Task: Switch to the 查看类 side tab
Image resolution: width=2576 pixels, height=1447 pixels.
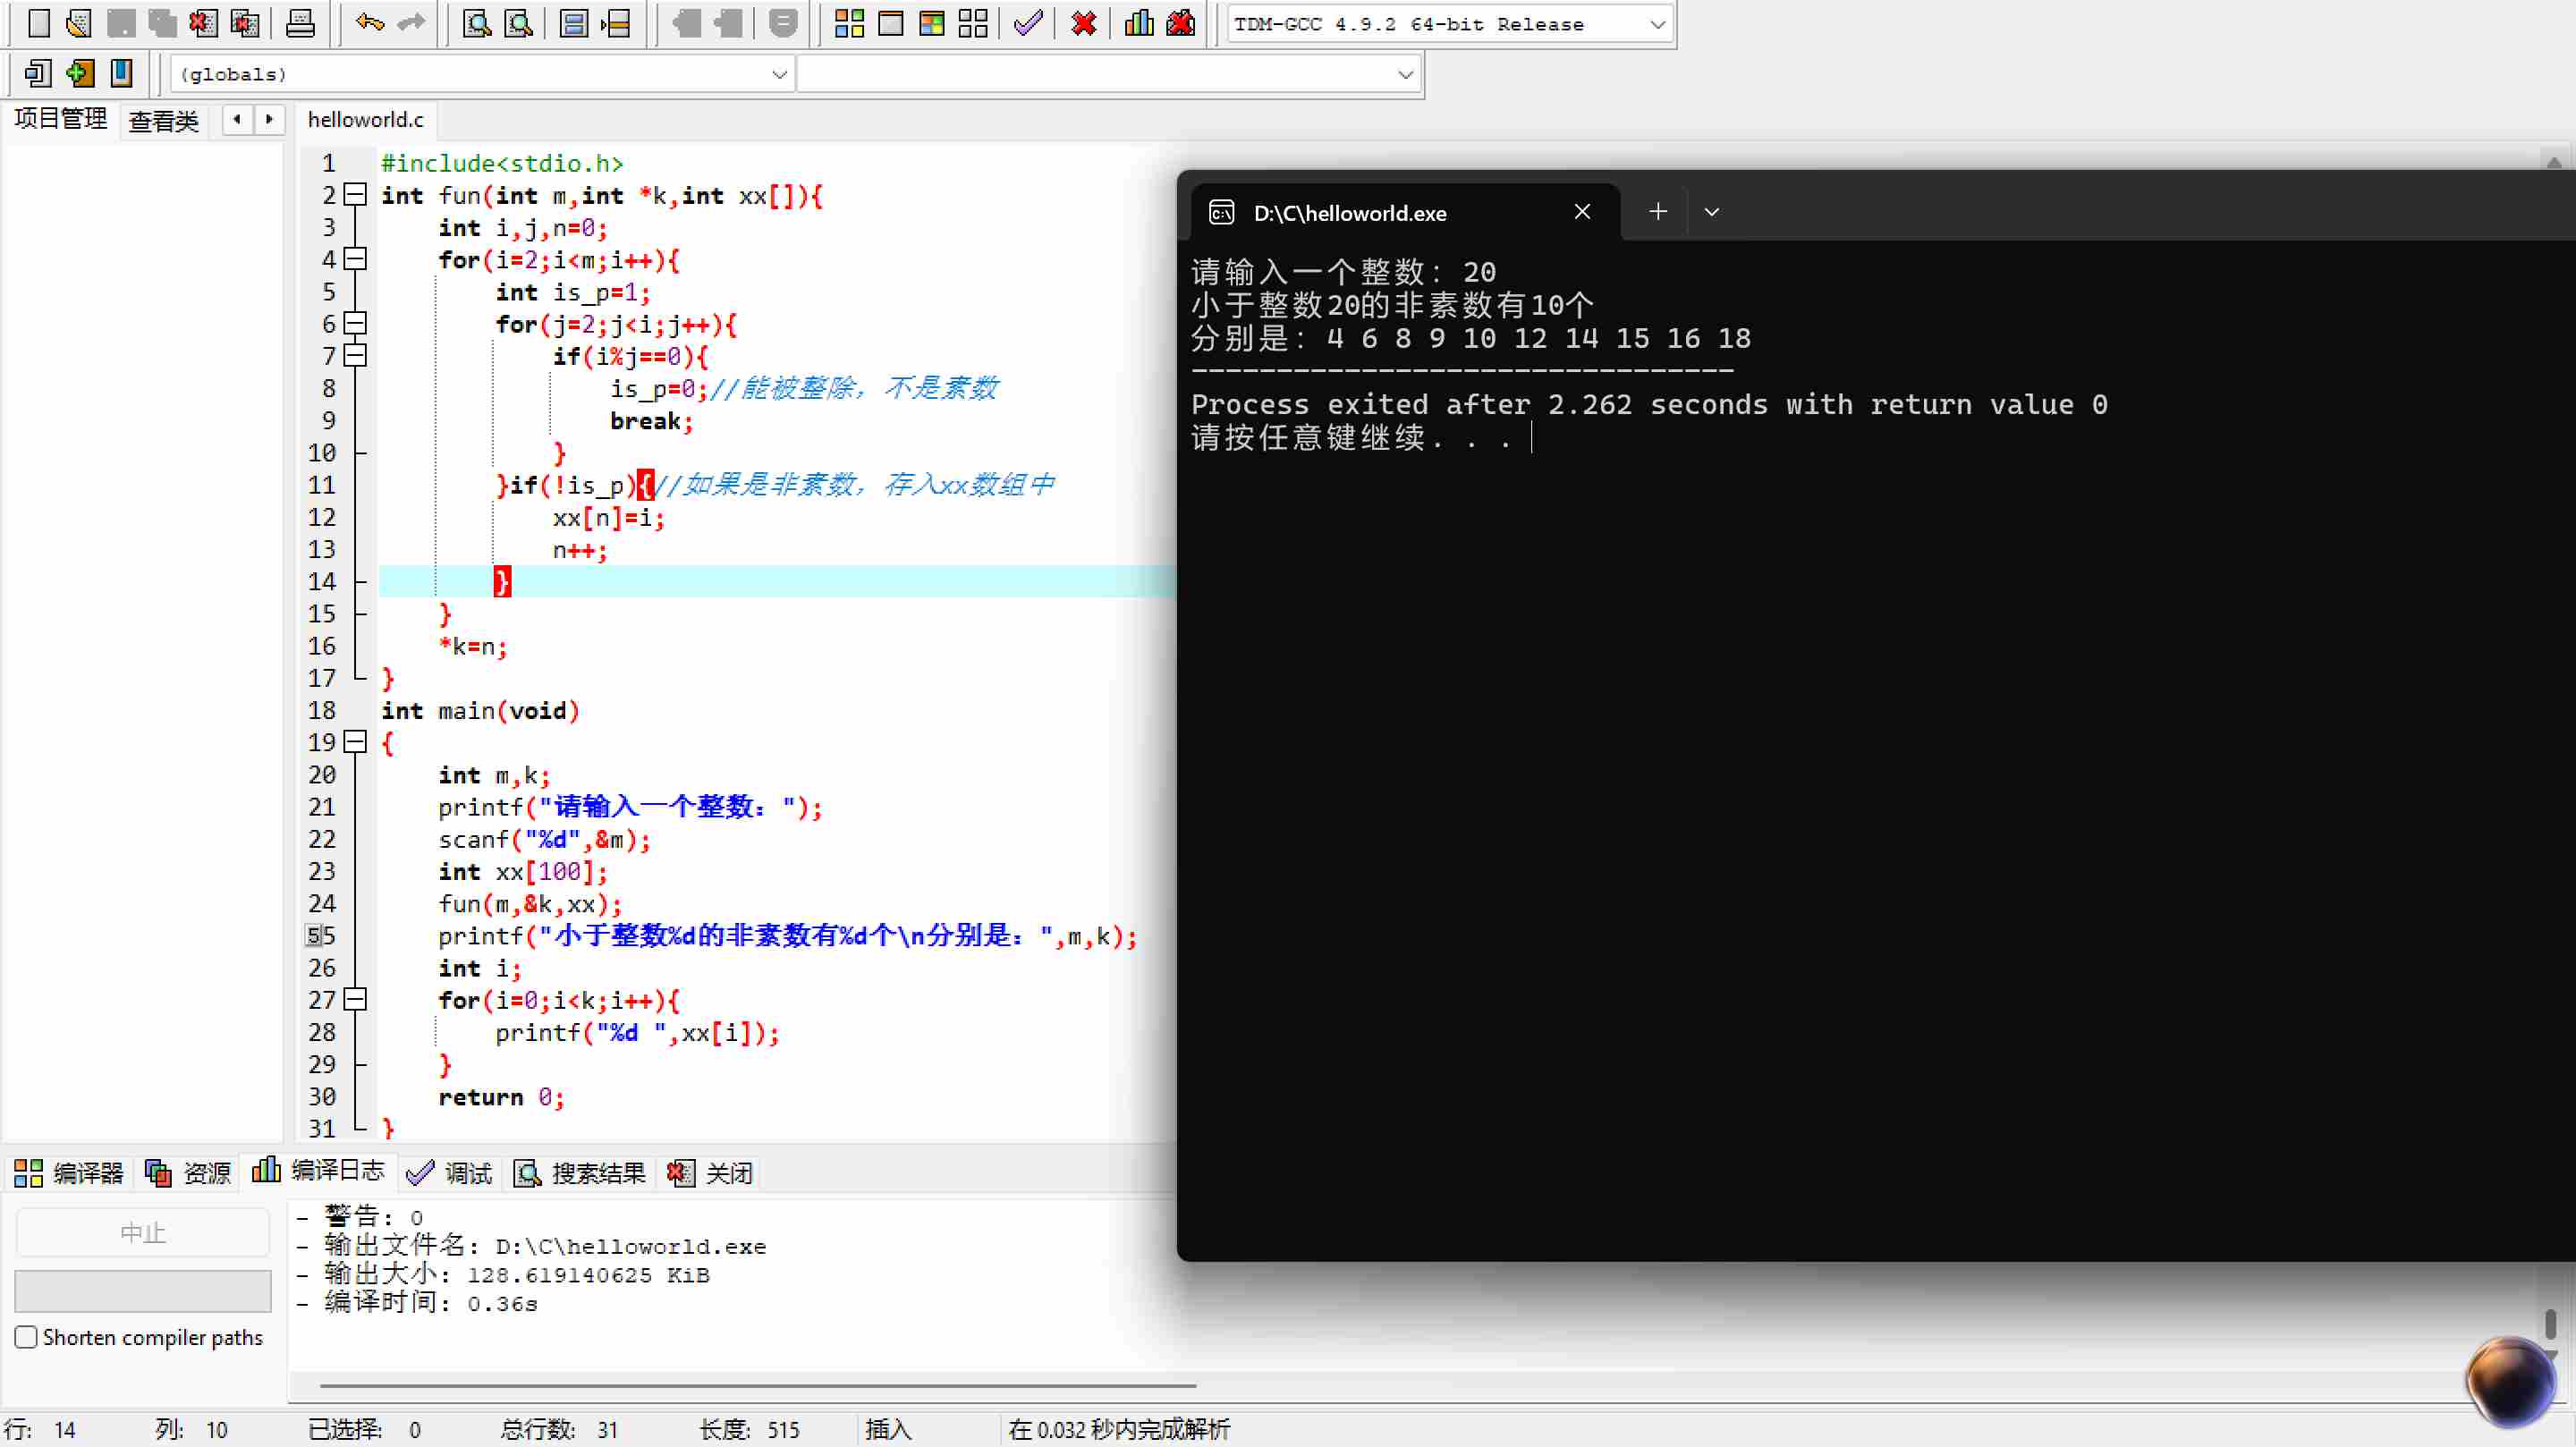Action: coord(163,121)
